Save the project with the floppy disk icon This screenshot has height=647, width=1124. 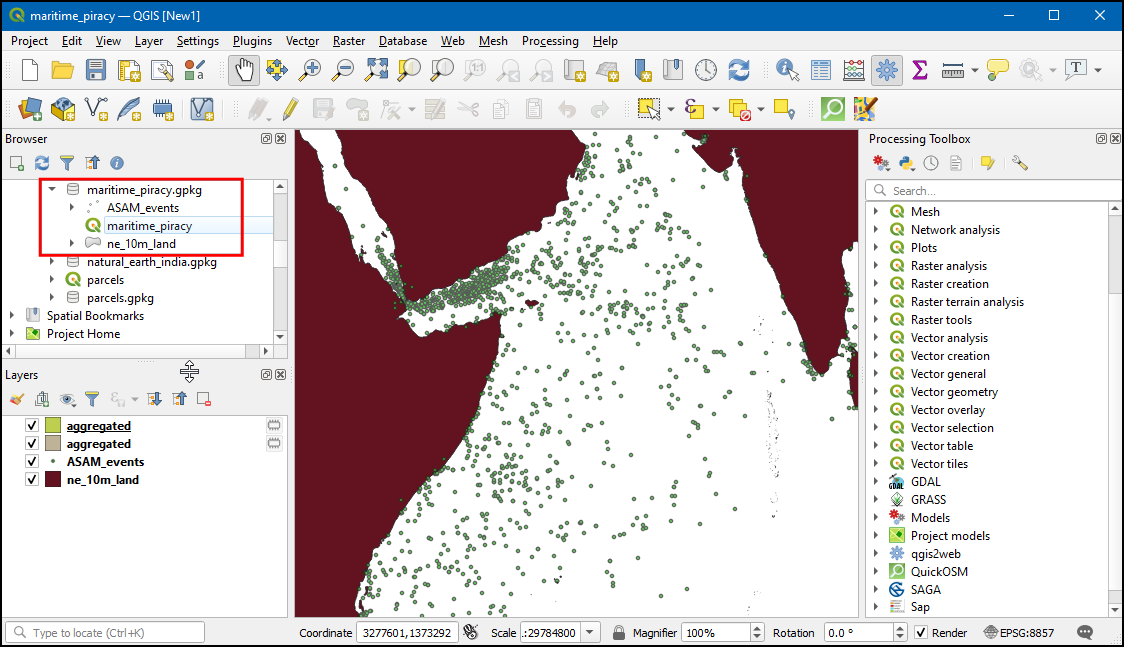95,70
